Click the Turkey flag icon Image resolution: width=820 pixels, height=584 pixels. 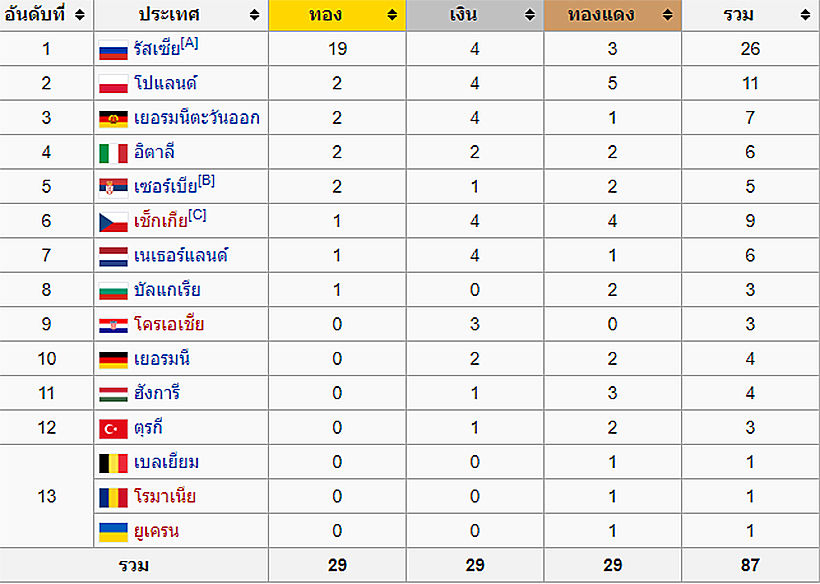tap(113, 429)
